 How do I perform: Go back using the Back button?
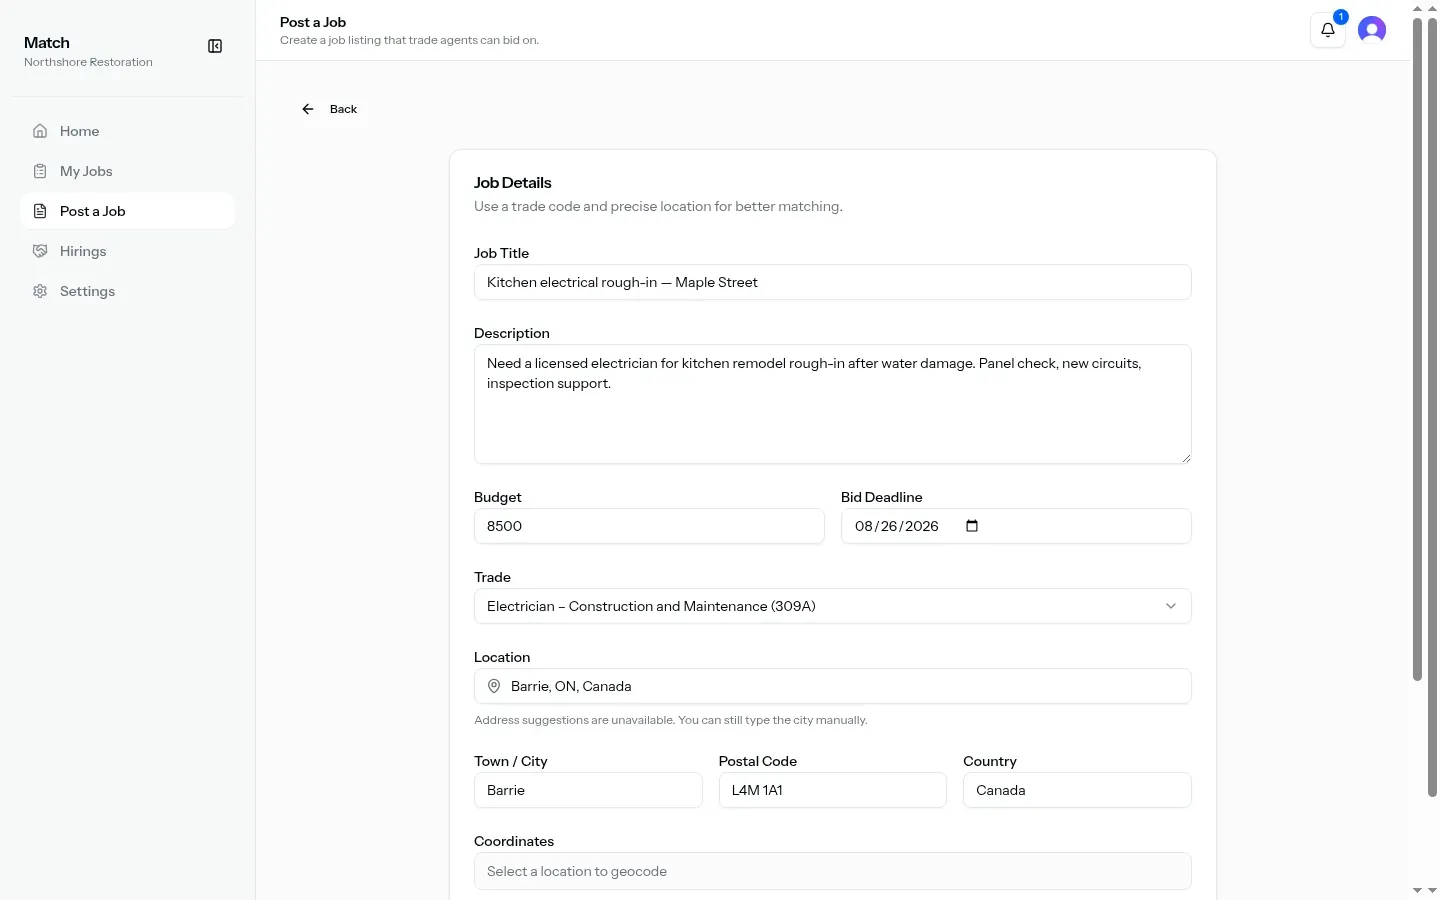pos(329,109)
